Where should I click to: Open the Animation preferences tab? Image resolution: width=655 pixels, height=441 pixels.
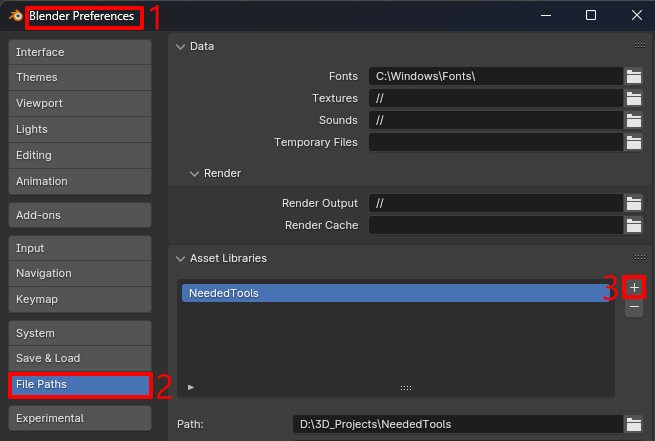[x=80, y=181]
